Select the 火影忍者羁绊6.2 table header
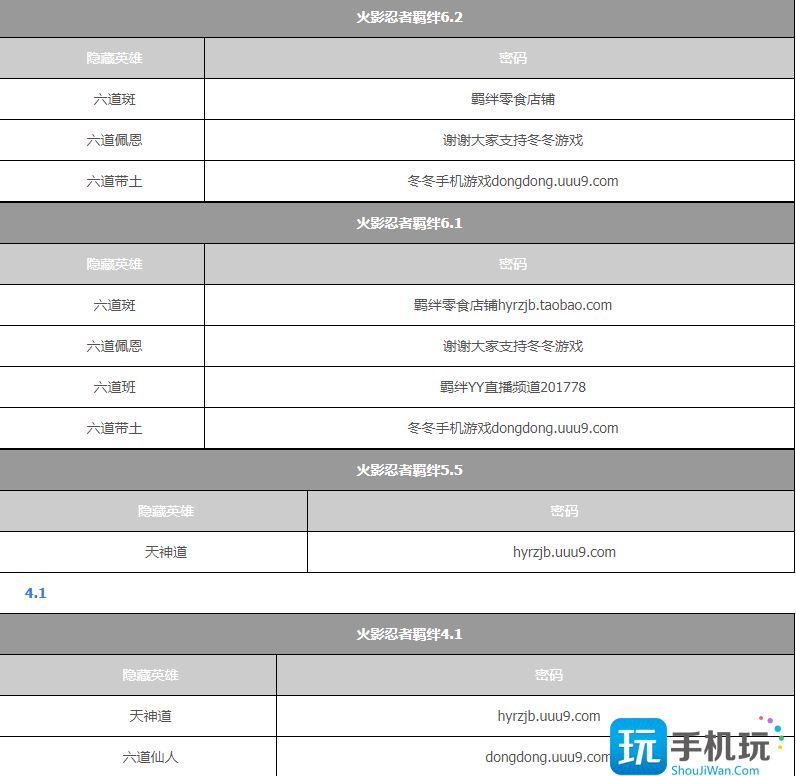 click(397, 18)
